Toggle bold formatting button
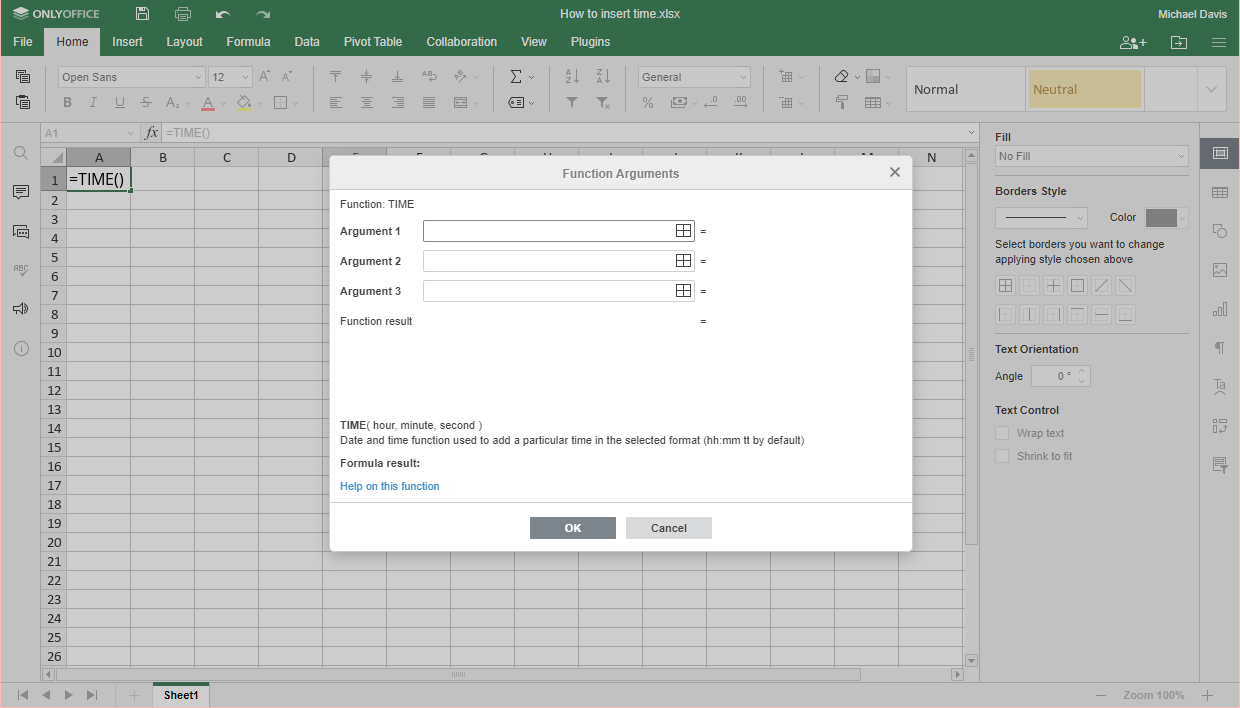Image resolution: width=1240 pixels, height=708 pixels. [67, 102]
